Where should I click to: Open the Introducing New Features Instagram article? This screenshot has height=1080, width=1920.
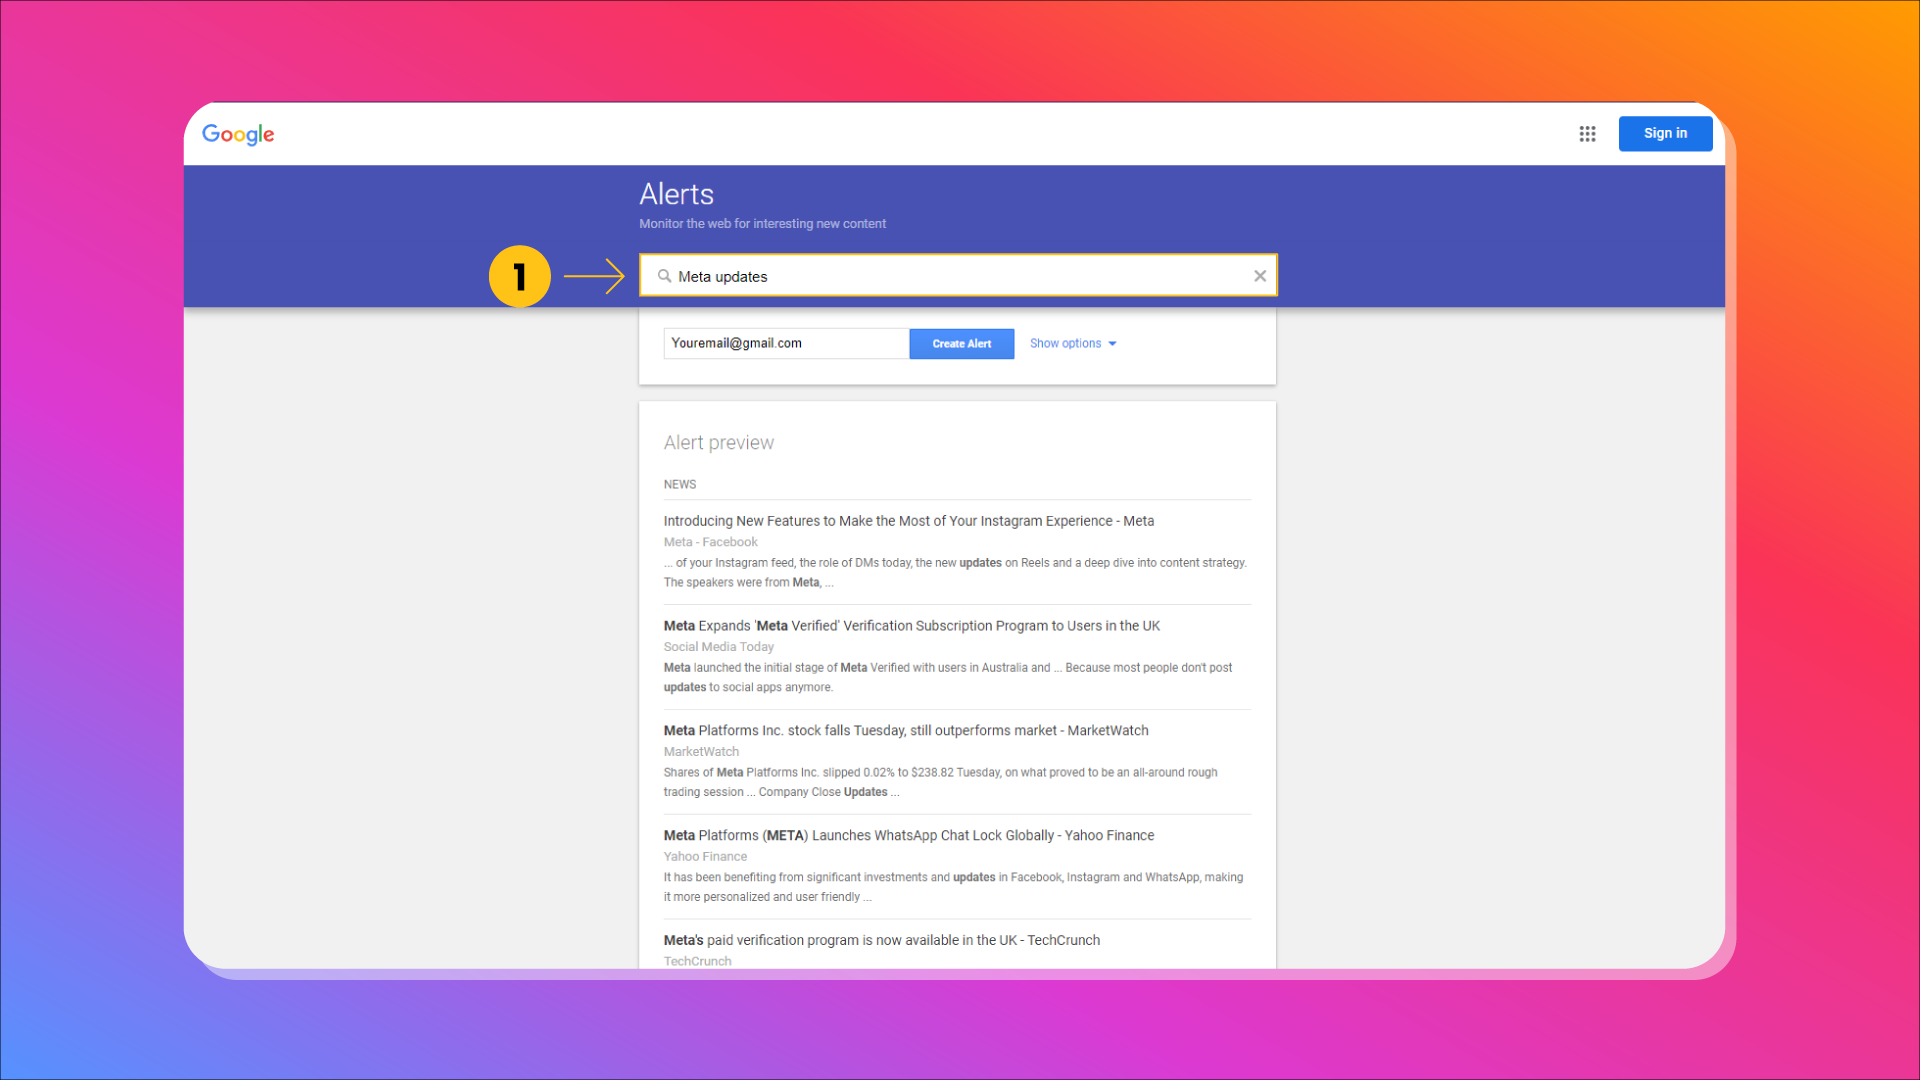point(908,521)
